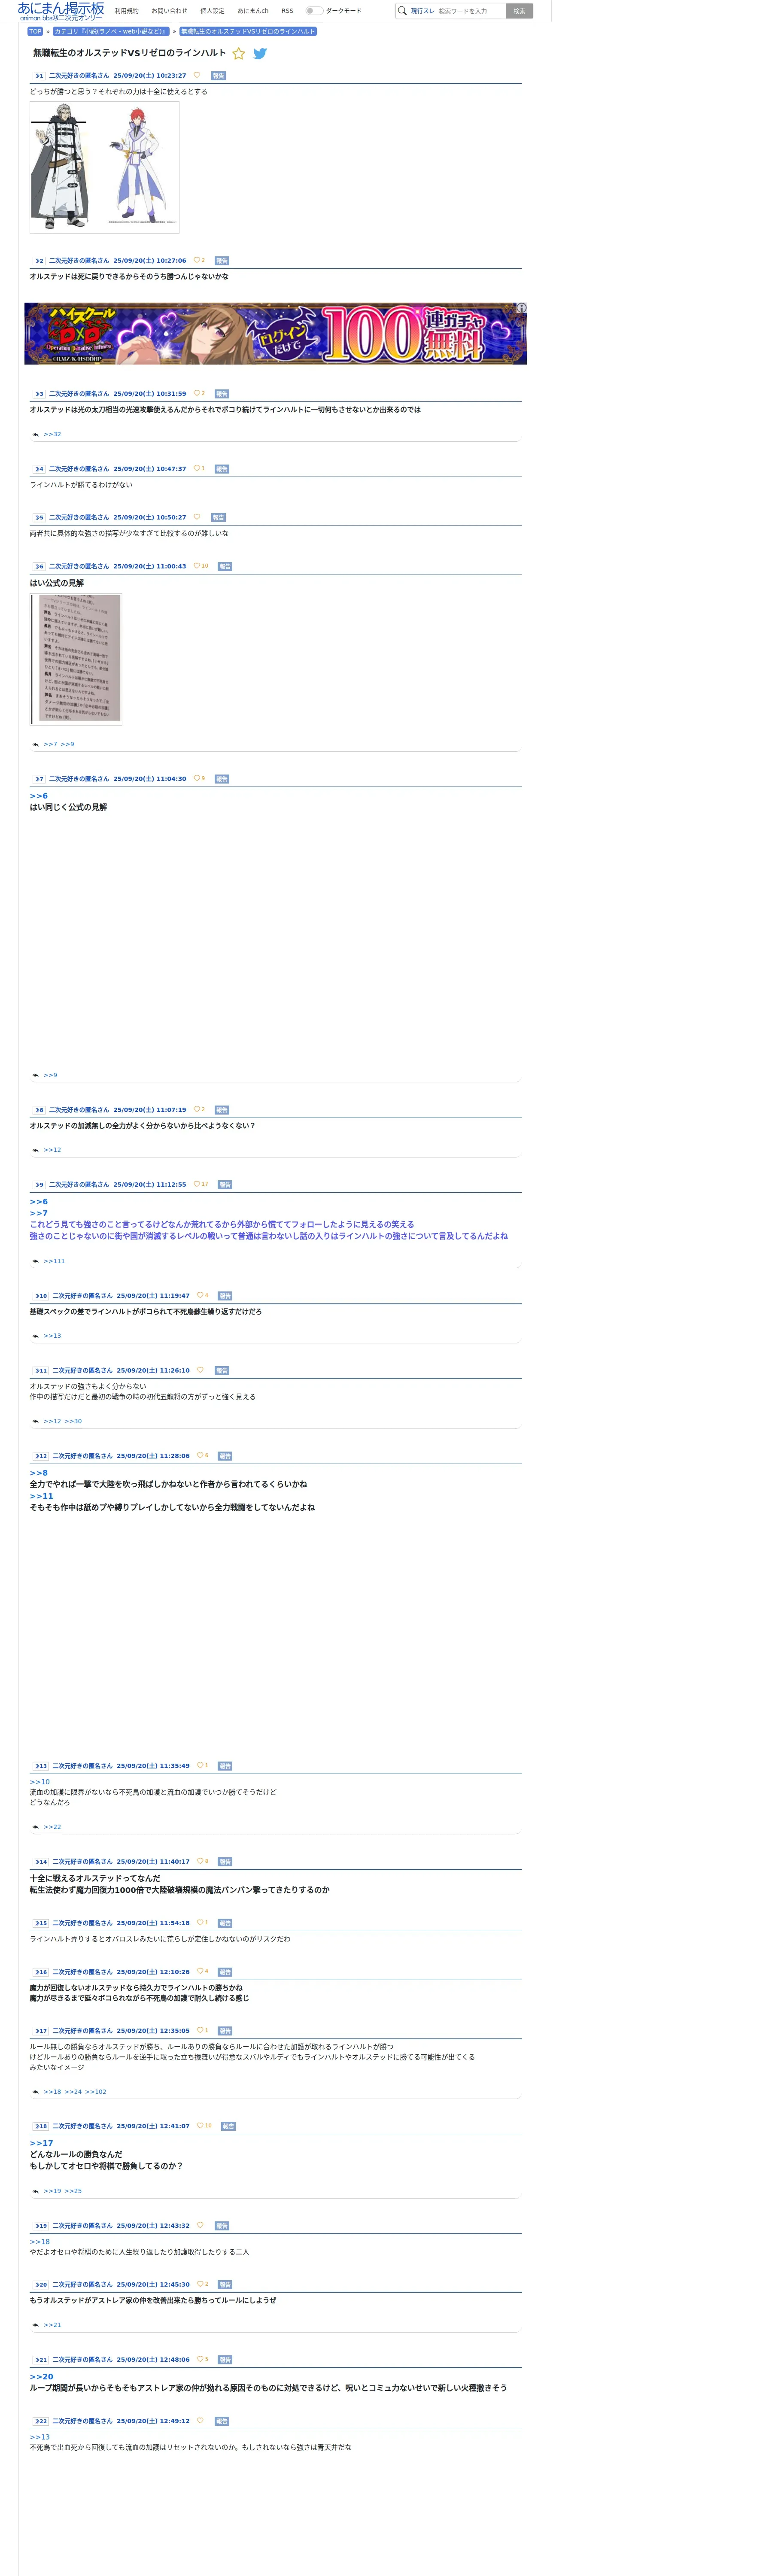Viewport: 778px width, 2576px height.
Task: Click the heart on post 3
Action: coord(197,393)
